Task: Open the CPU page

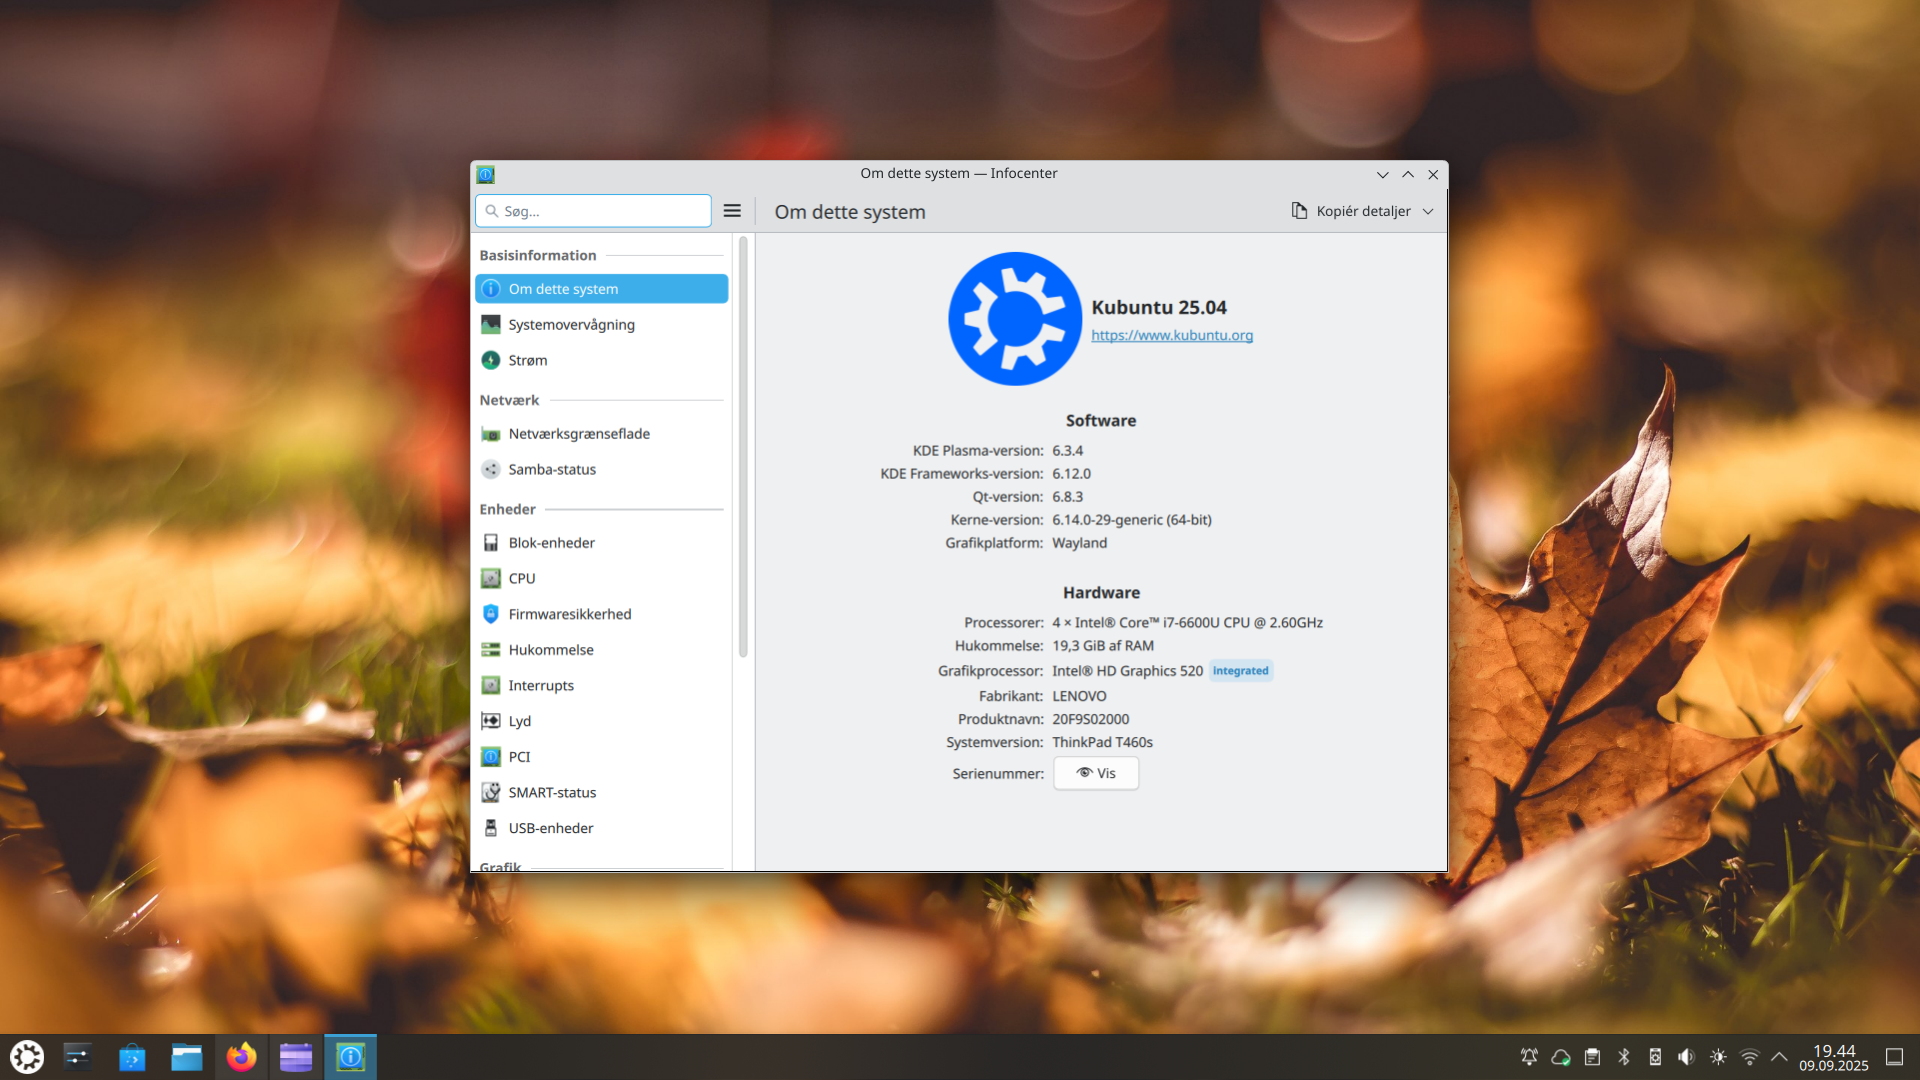Action: tap(601, 579)
